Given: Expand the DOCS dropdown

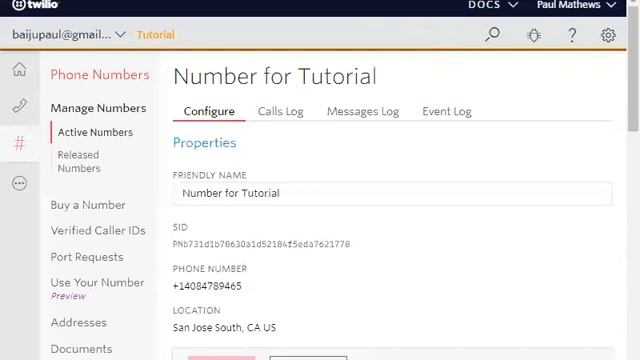Looking at the screenshot, I should pyautogui.click(x=493, y=5).
